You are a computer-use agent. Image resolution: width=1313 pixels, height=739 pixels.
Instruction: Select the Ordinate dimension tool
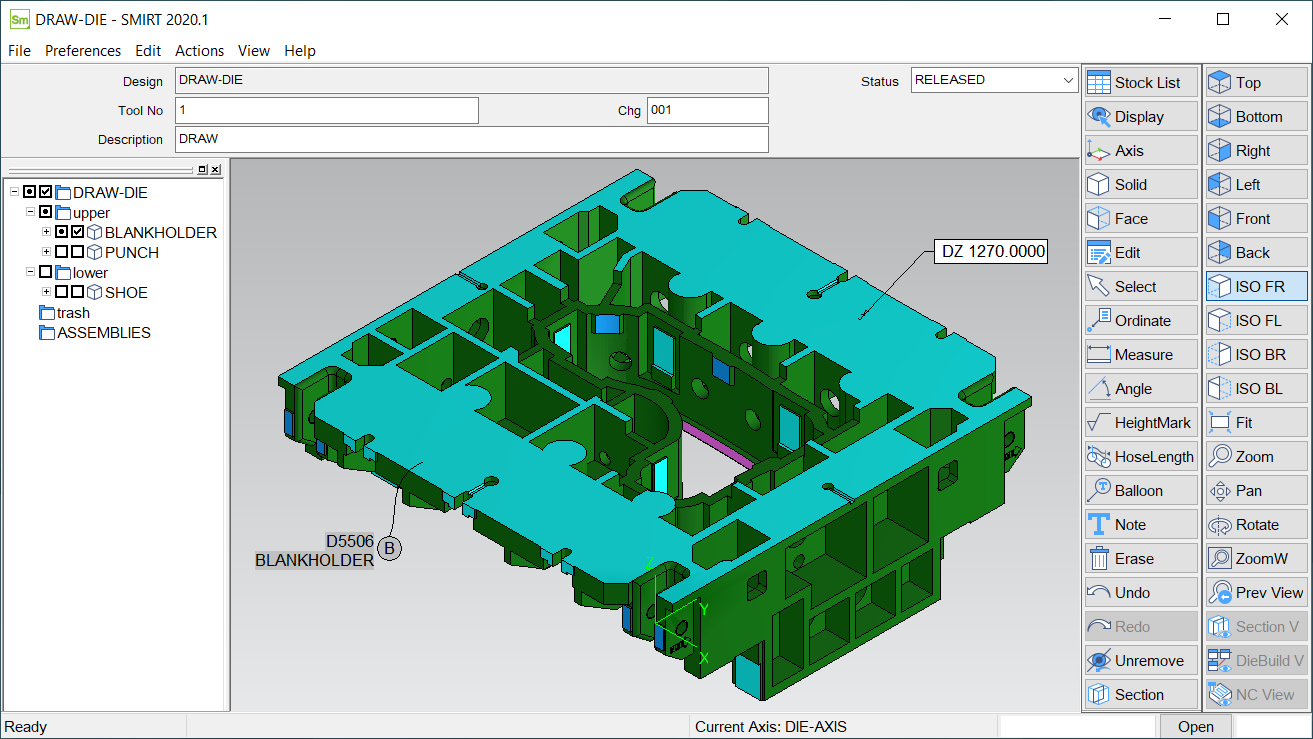[1140, 321]
